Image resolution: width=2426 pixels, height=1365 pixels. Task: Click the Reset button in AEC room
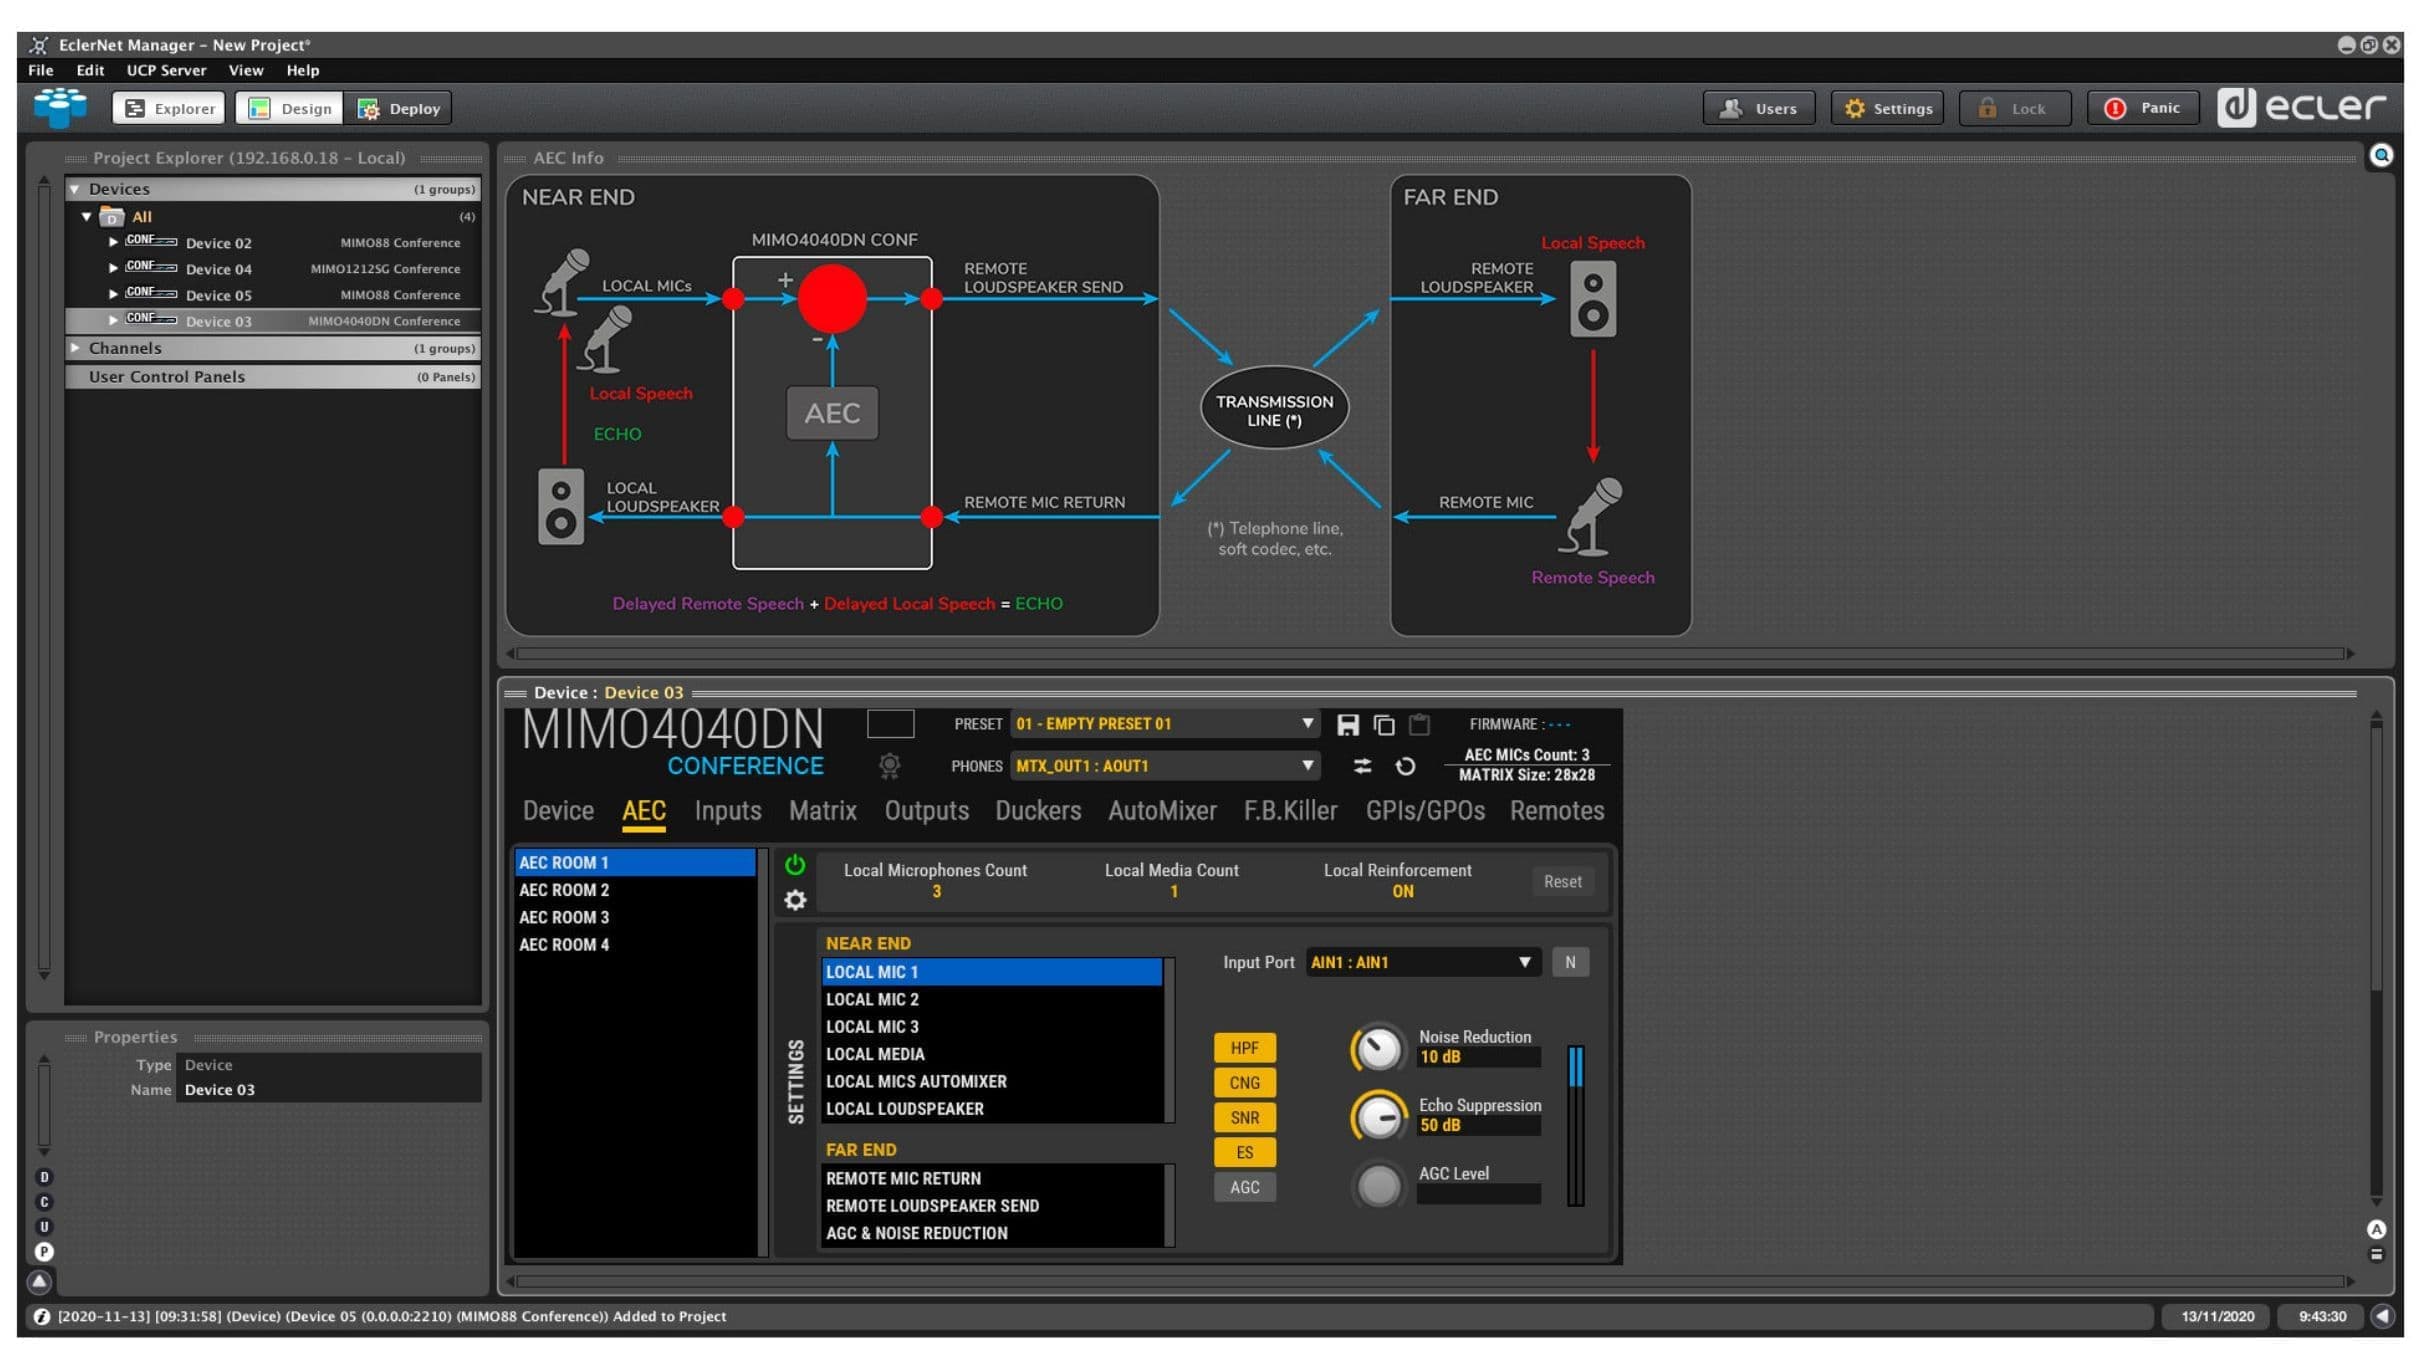[1562, 881]
